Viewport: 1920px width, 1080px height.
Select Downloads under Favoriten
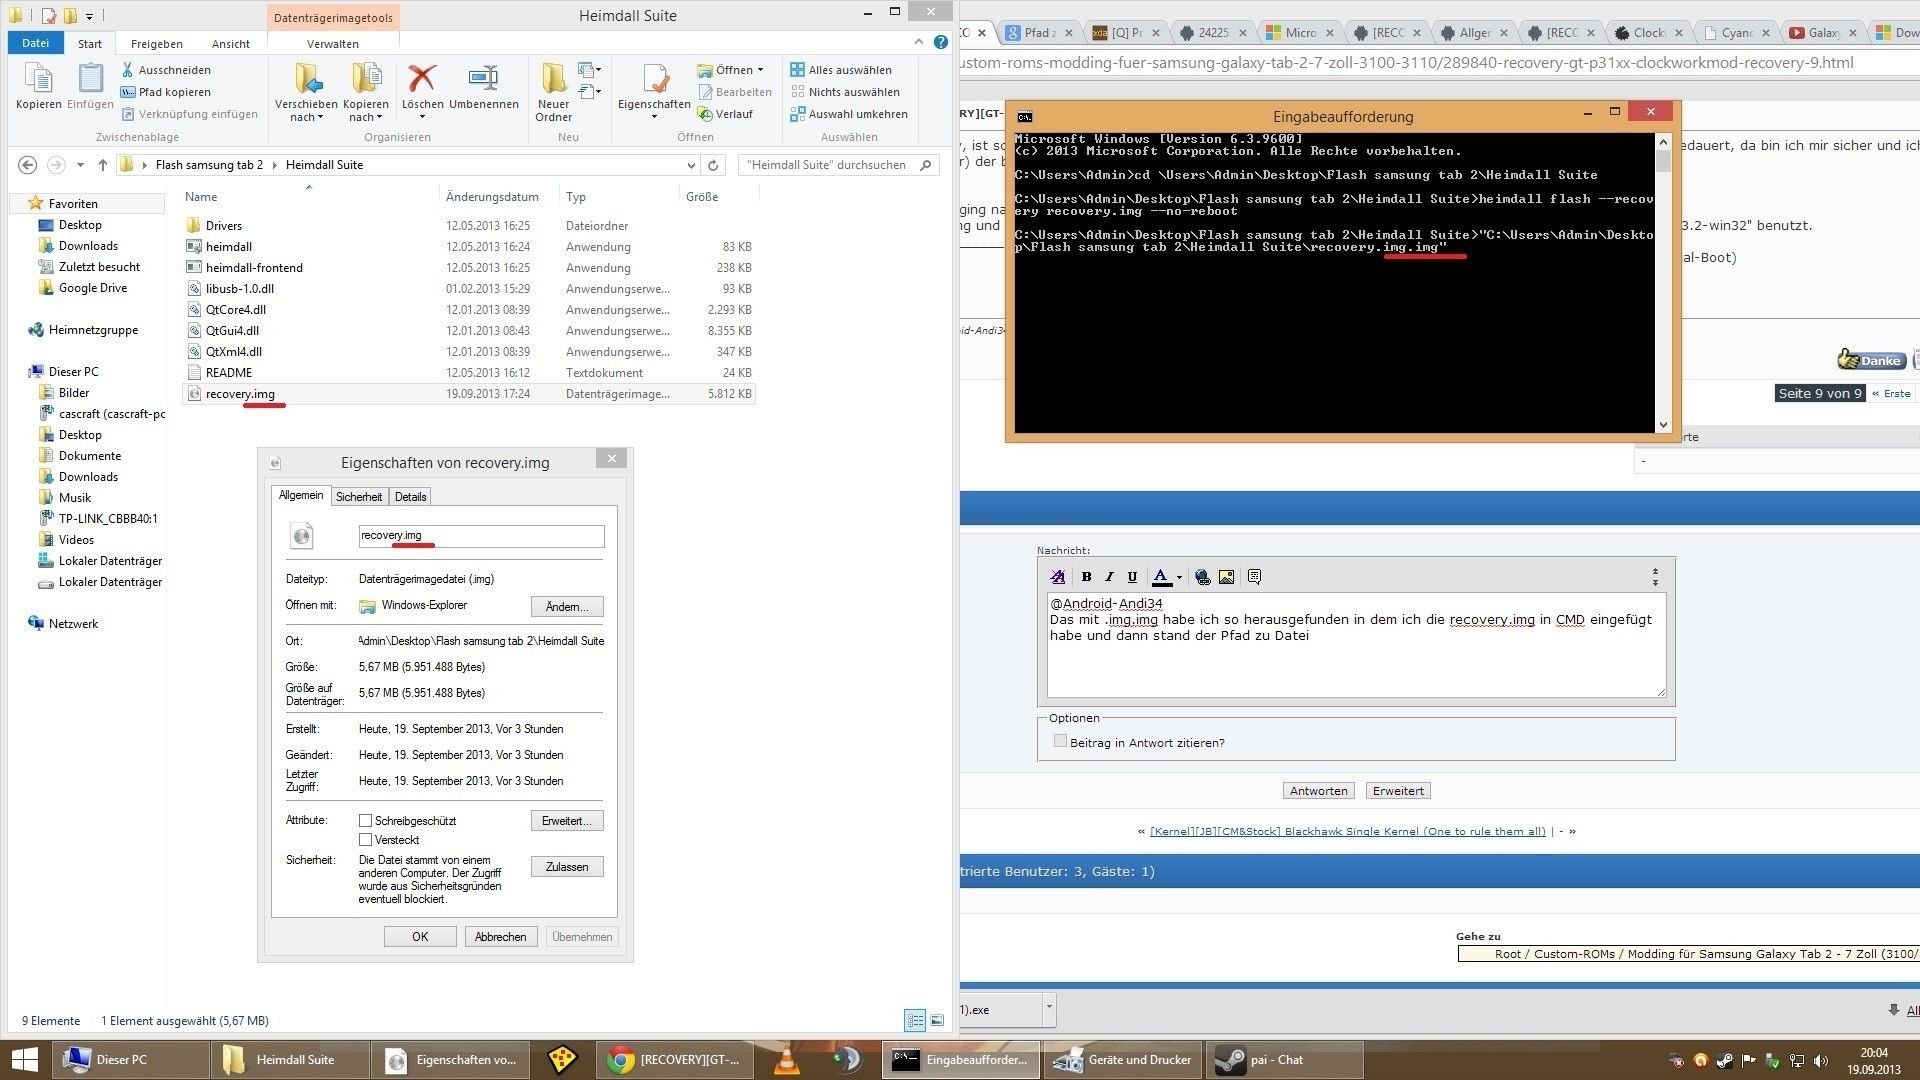tap(88, 246)
